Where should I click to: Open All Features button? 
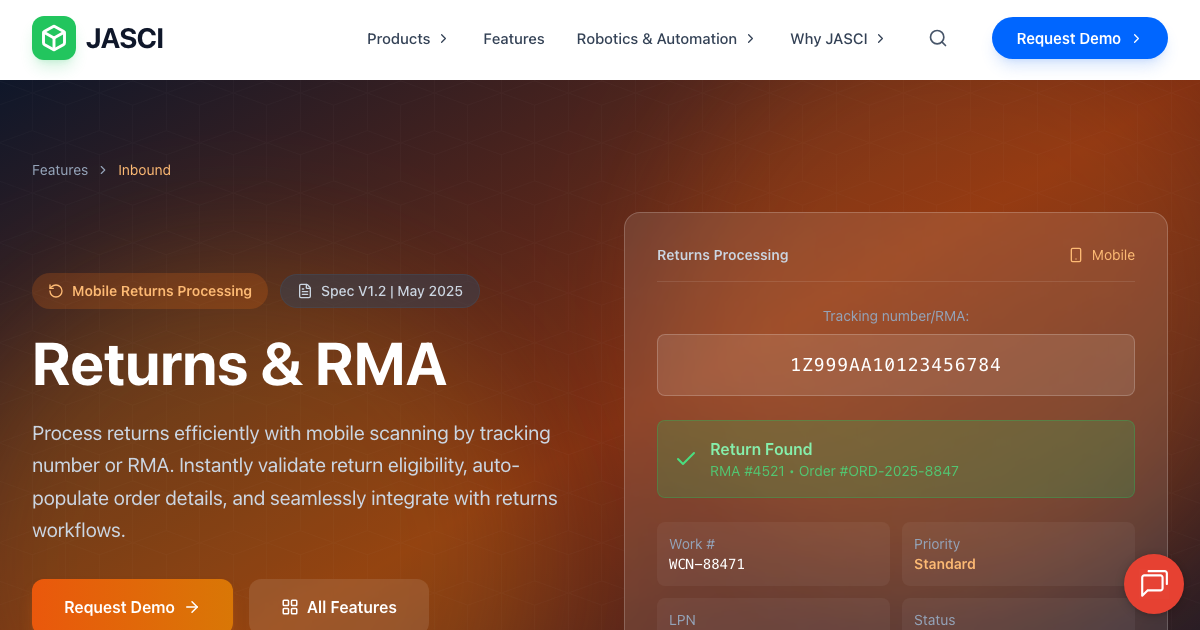tap(339, 605)
